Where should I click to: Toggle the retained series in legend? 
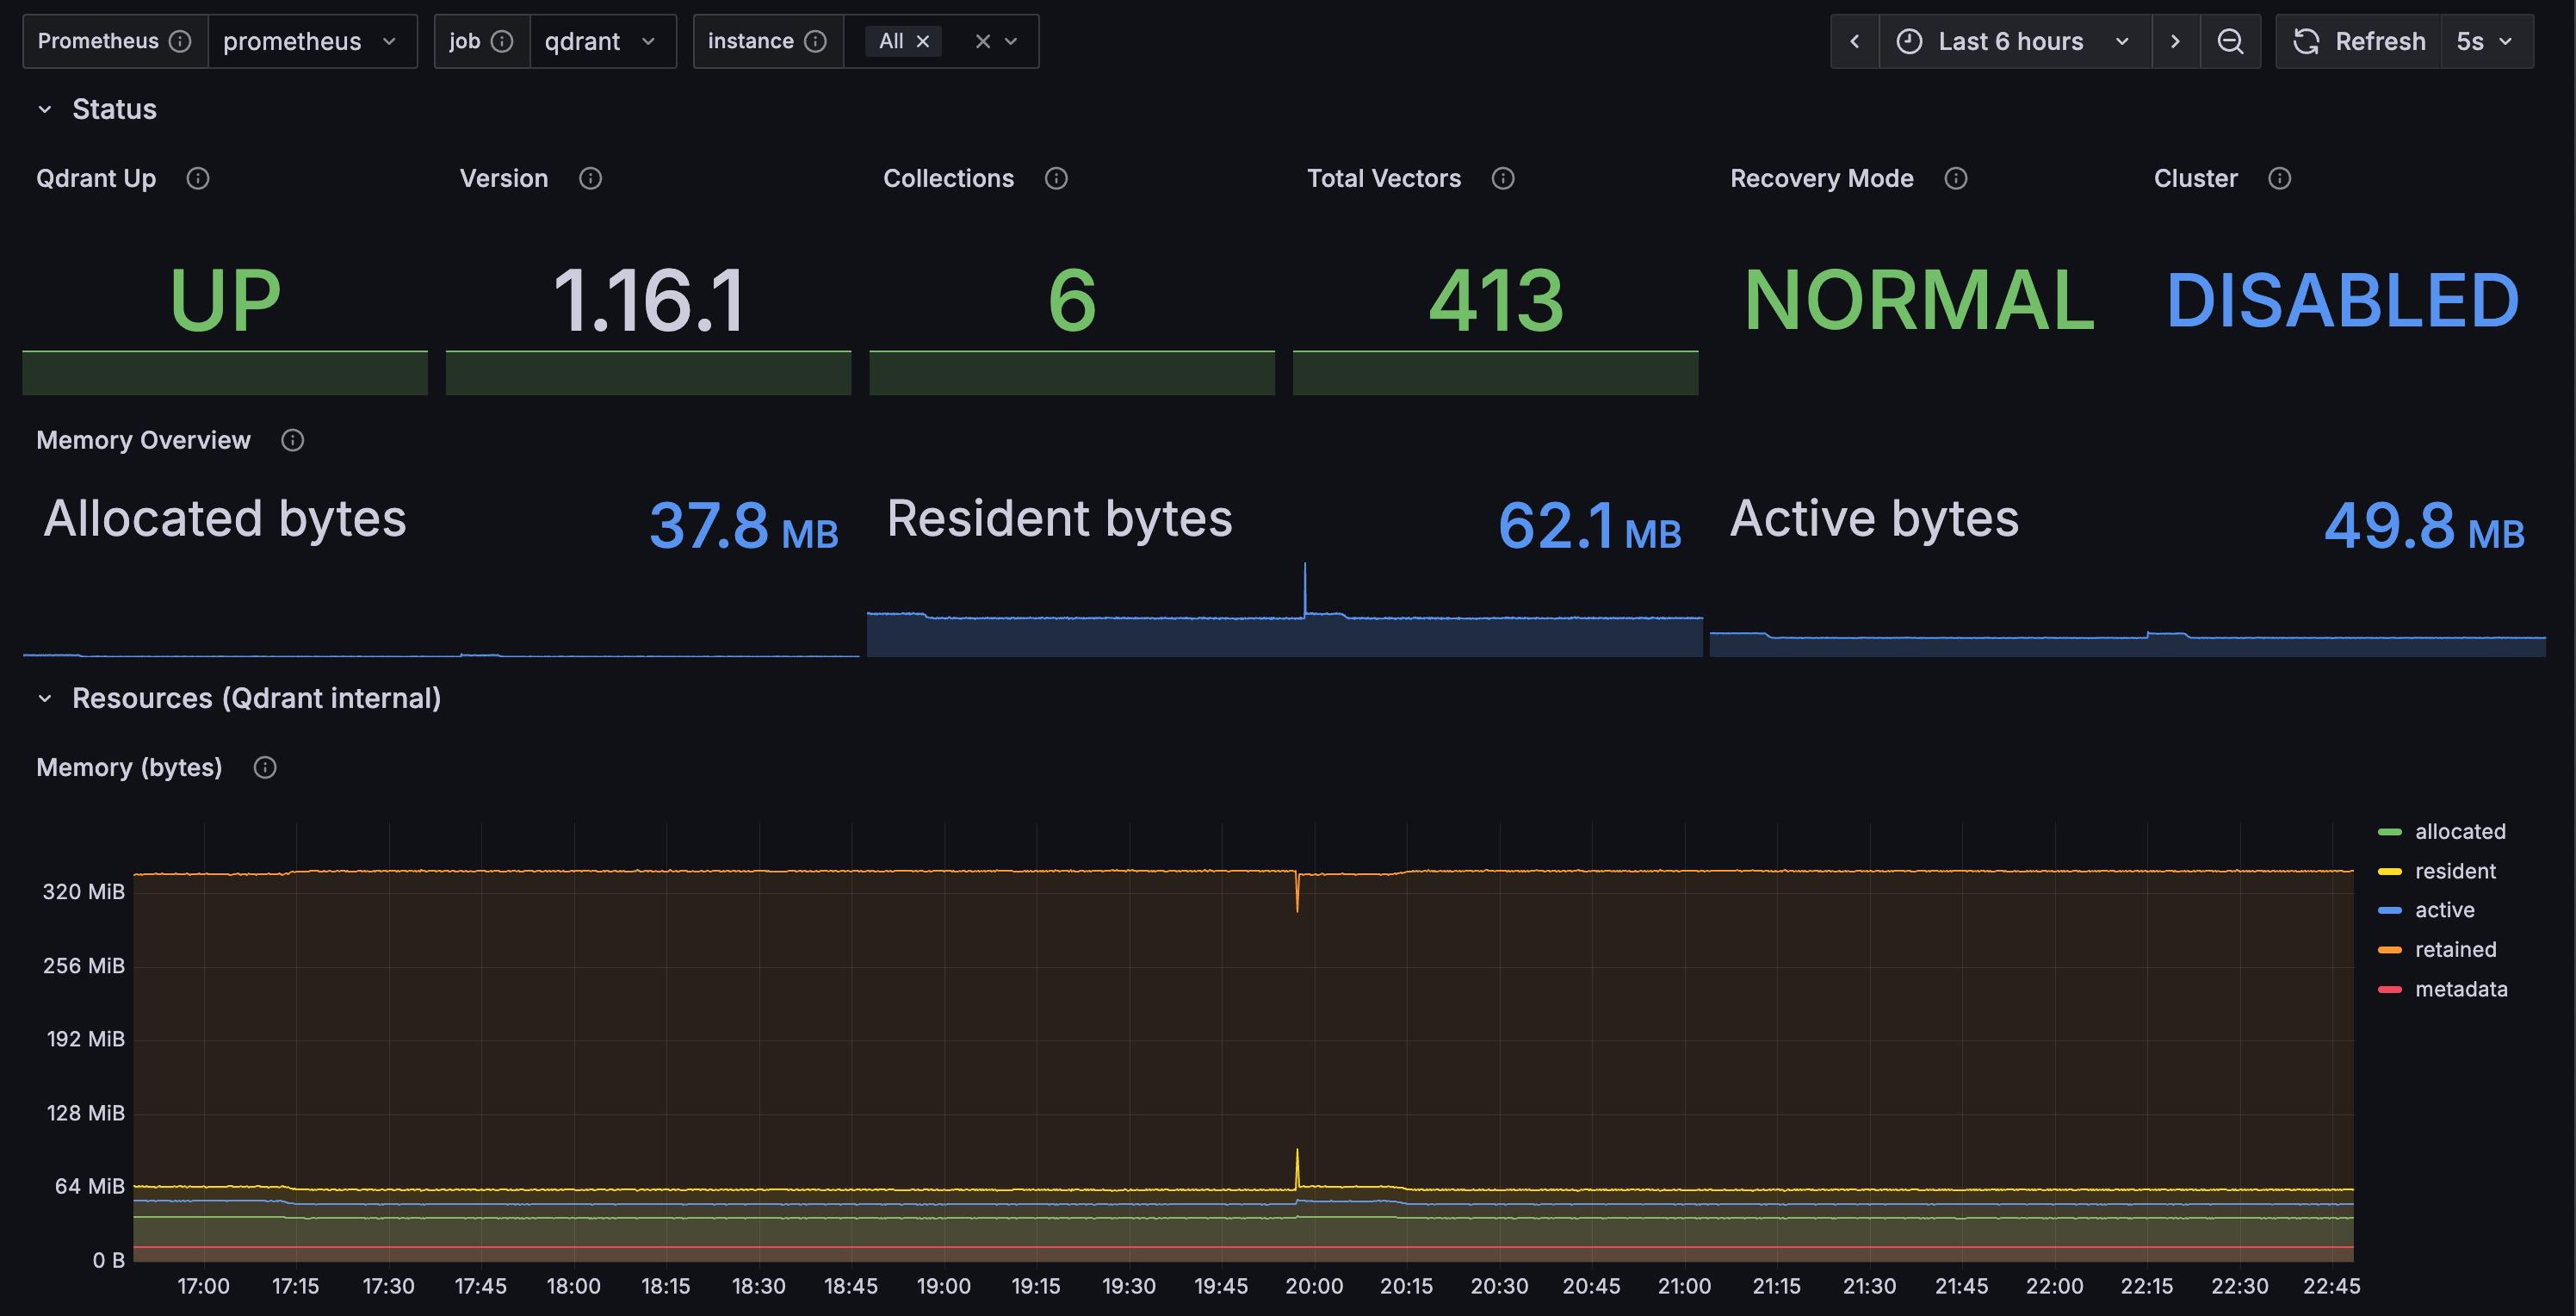pyautogui.click(x=2455, y=949)
